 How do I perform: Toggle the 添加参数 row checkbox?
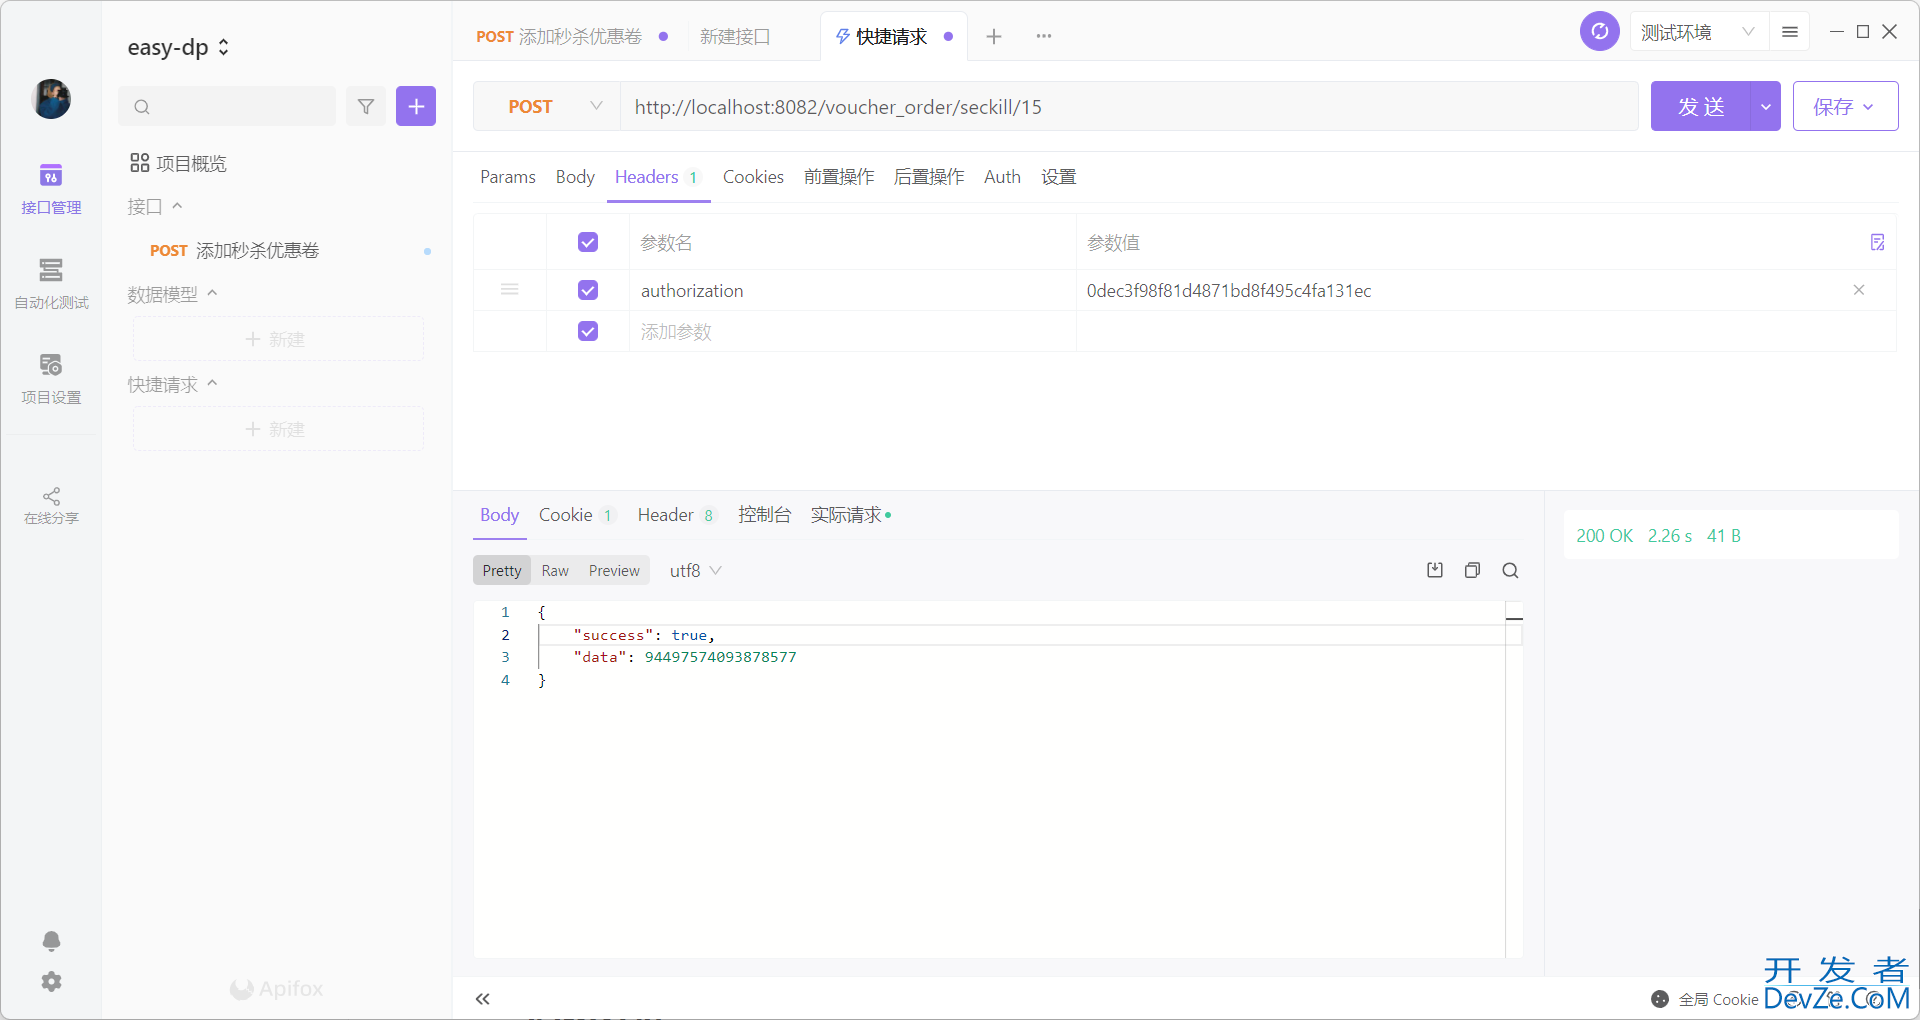pos(588,331)
